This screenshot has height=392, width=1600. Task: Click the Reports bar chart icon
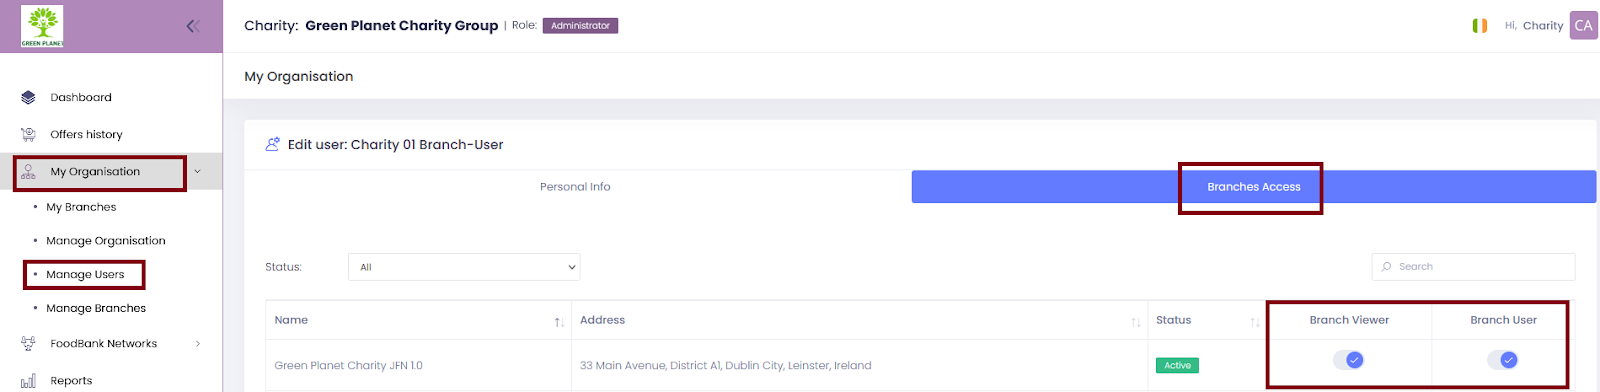pyautogui.click(x=28, y=380)
